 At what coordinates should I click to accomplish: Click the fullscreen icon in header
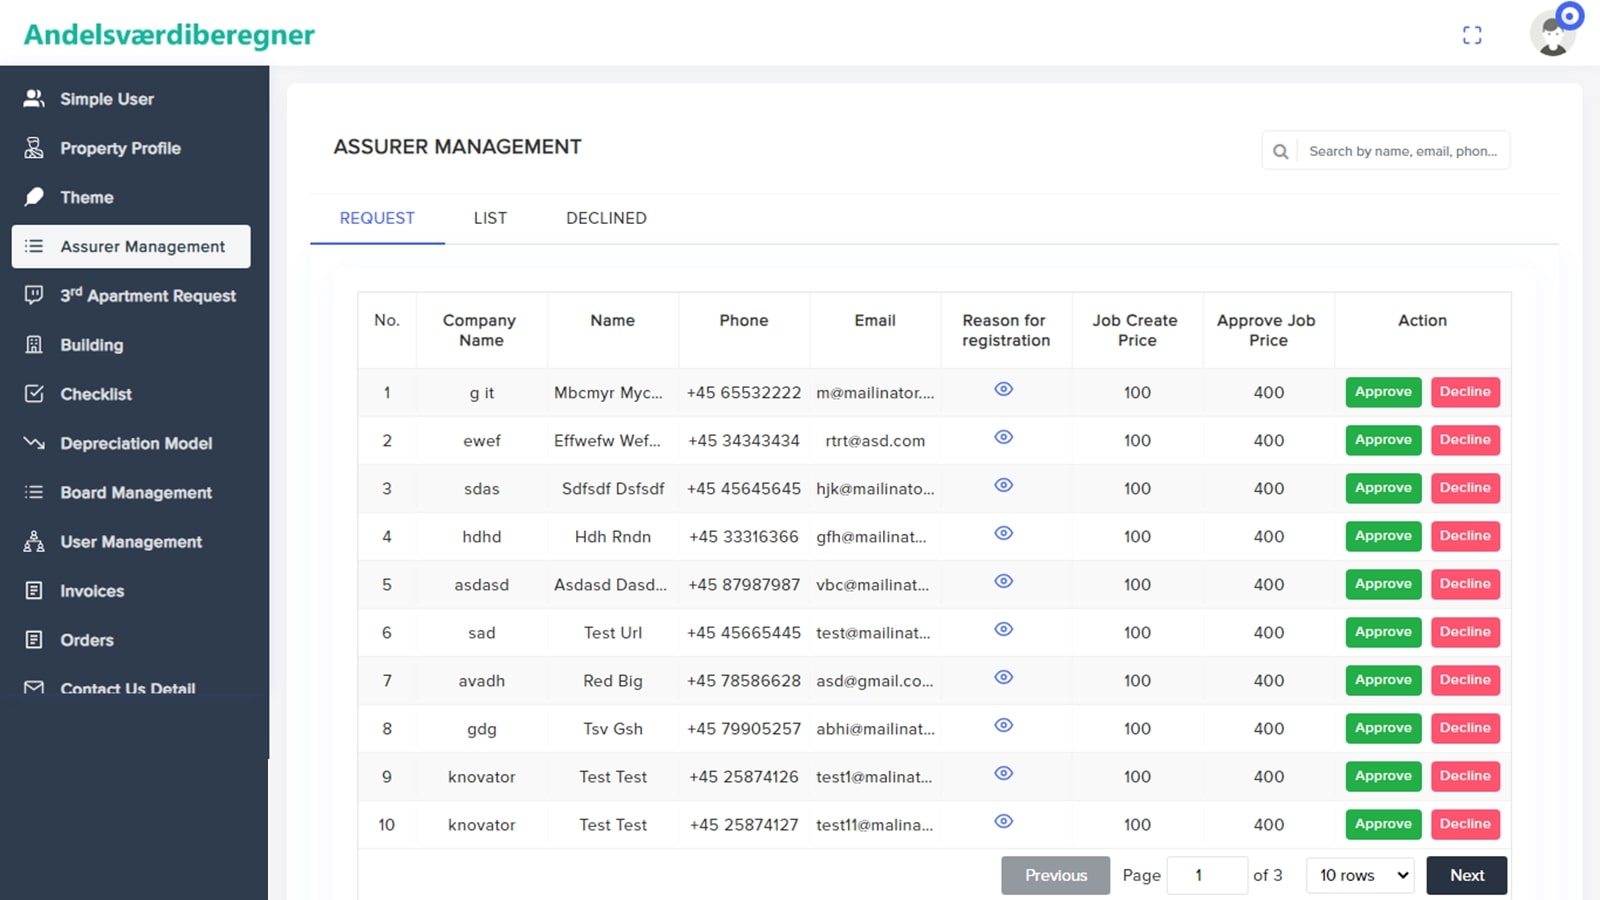pos(1472,36)
